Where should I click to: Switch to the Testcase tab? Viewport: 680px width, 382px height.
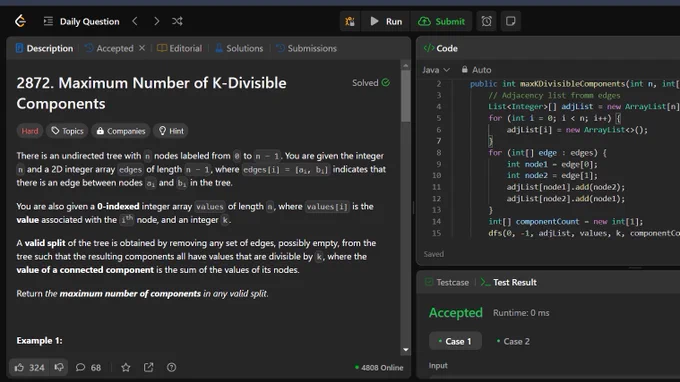click(x=447, y=282)
